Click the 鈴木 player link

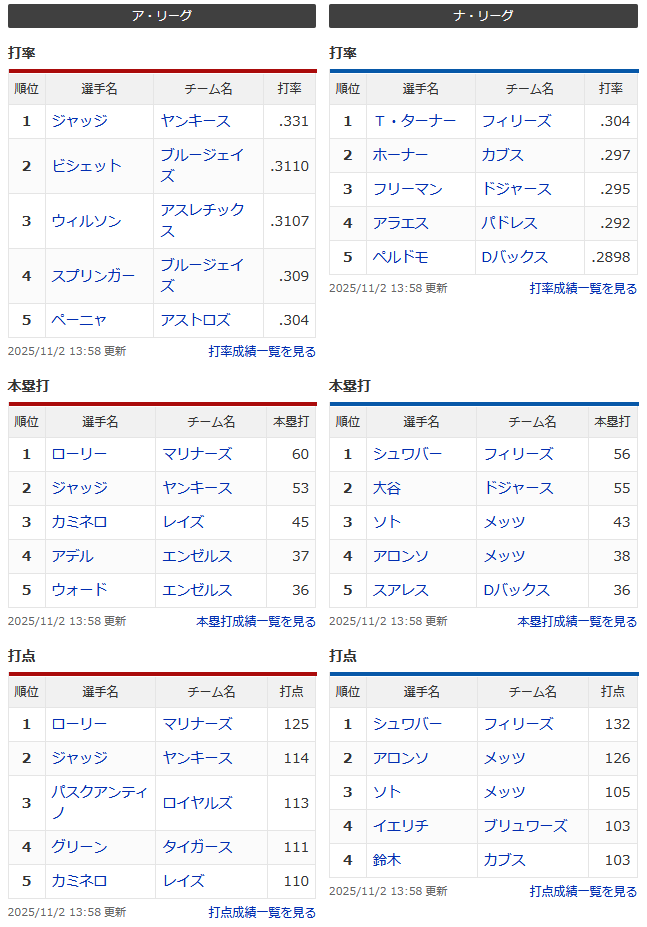387,860
